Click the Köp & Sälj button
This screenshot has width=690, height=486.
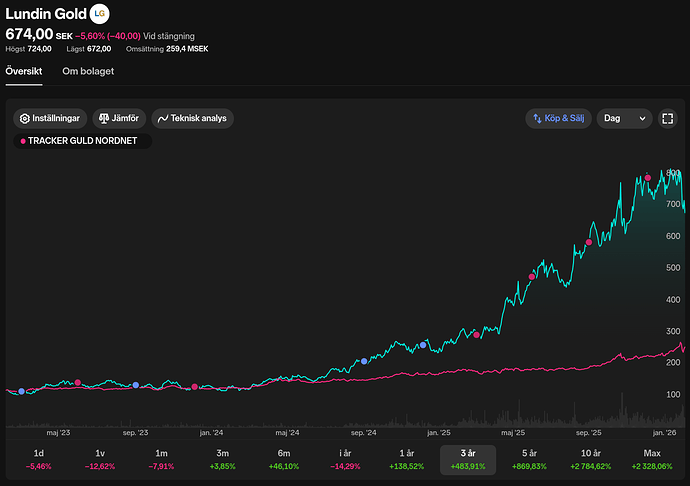[x=558, y=118]
